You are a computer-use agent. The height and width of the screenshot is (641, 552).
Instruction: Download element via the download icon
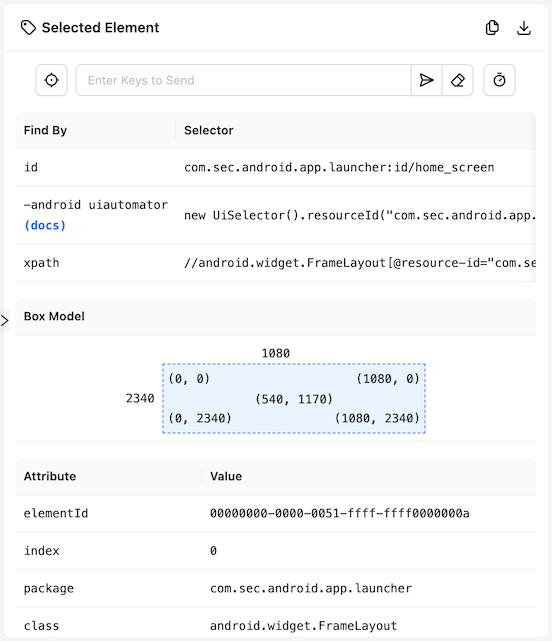pyautogui.click(x=524, y=28)
